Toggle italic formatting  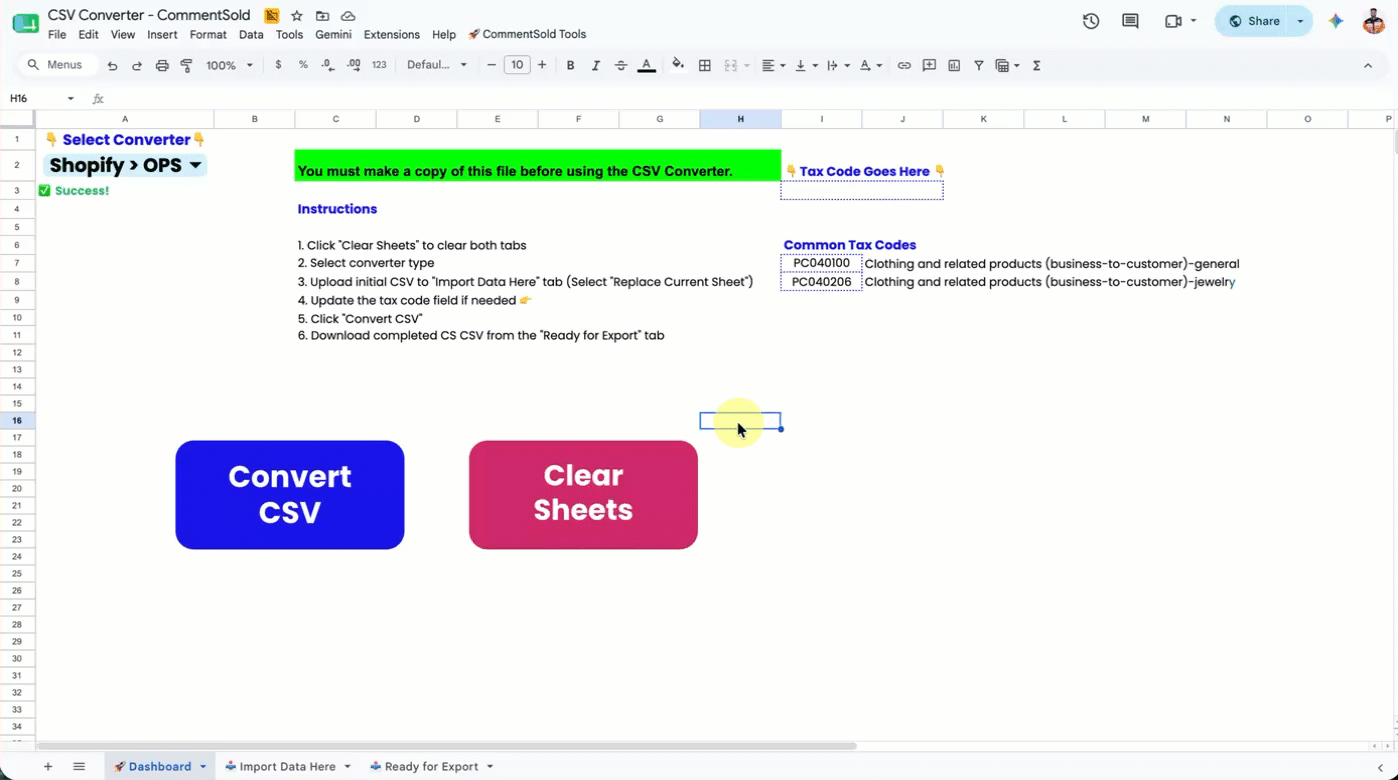pos(595,65)
